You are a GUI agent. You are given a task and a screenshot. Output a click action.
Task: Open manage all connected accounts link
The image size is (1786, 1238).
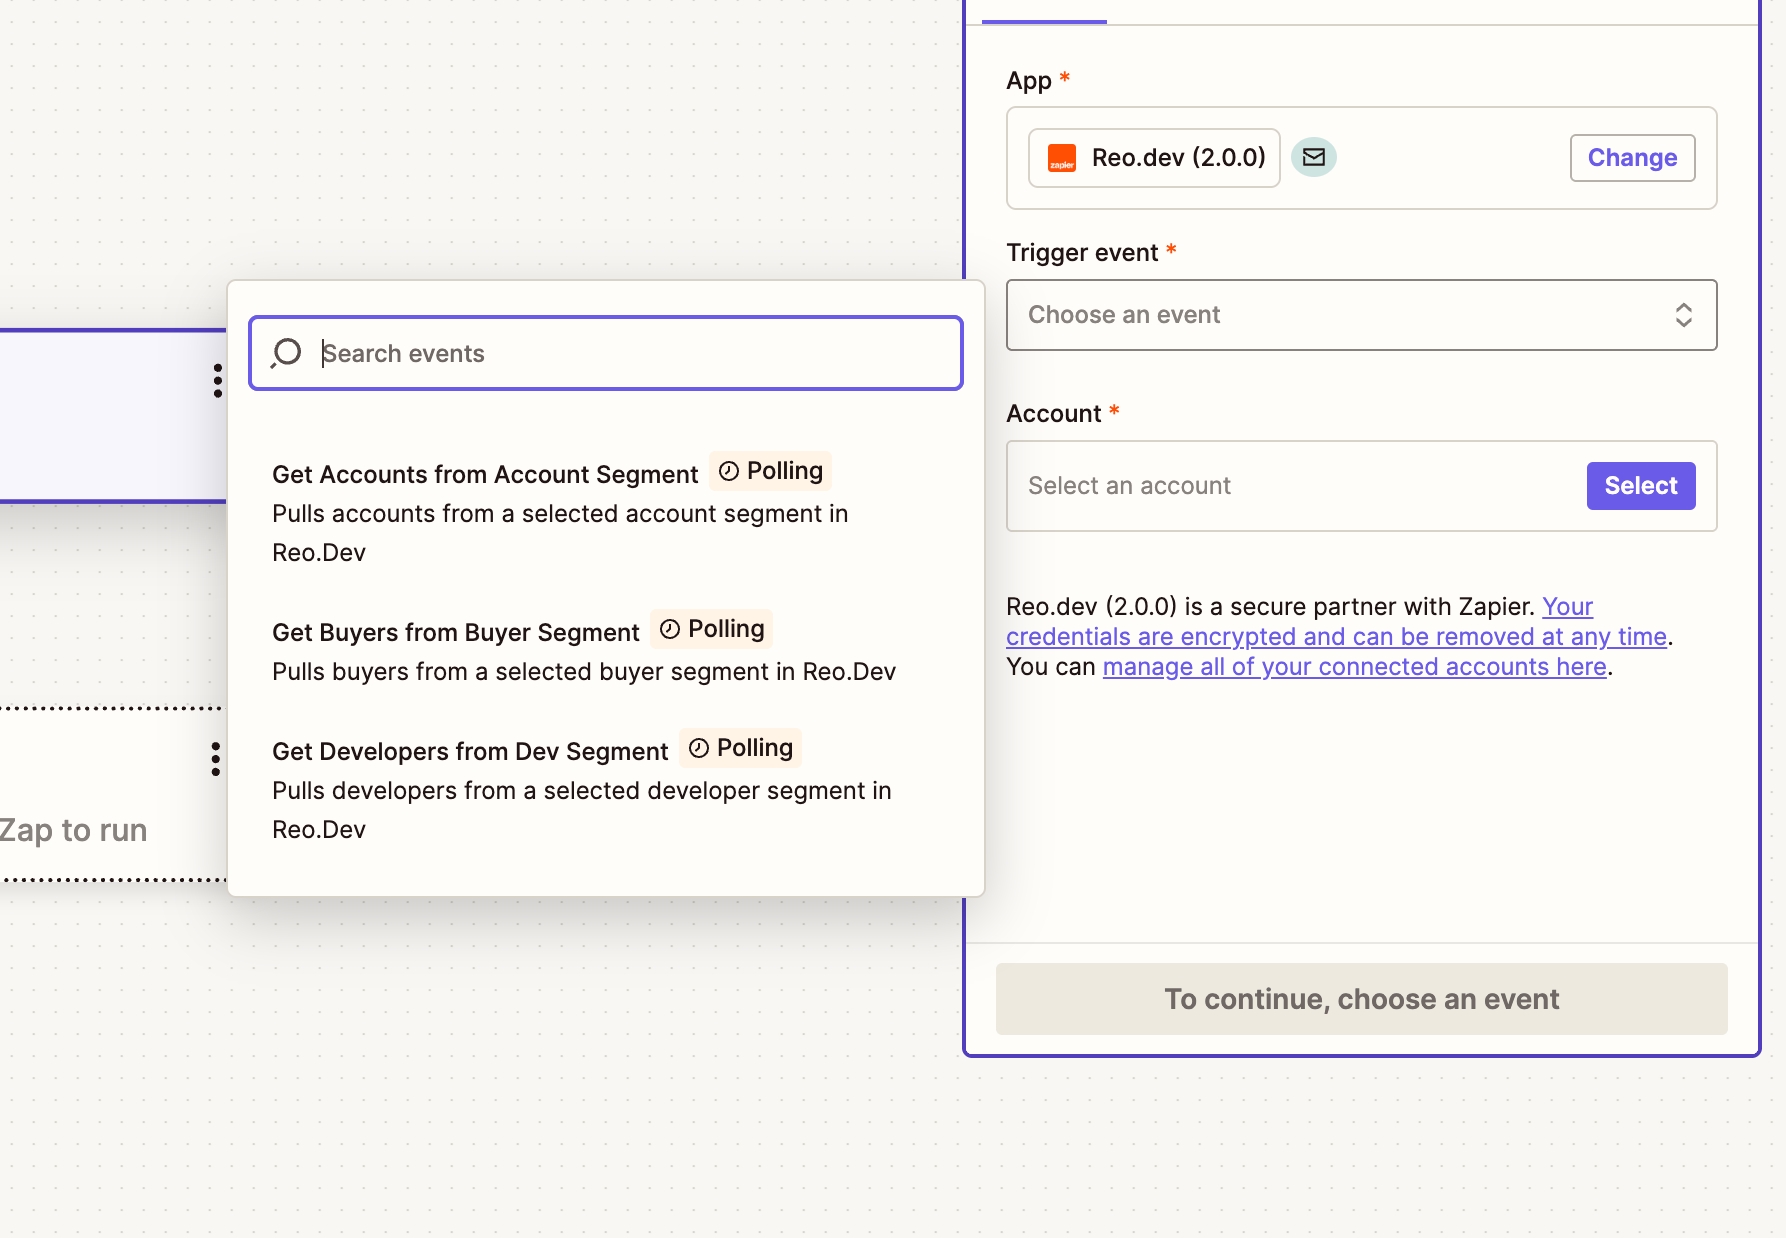(x=1354, y=667)
